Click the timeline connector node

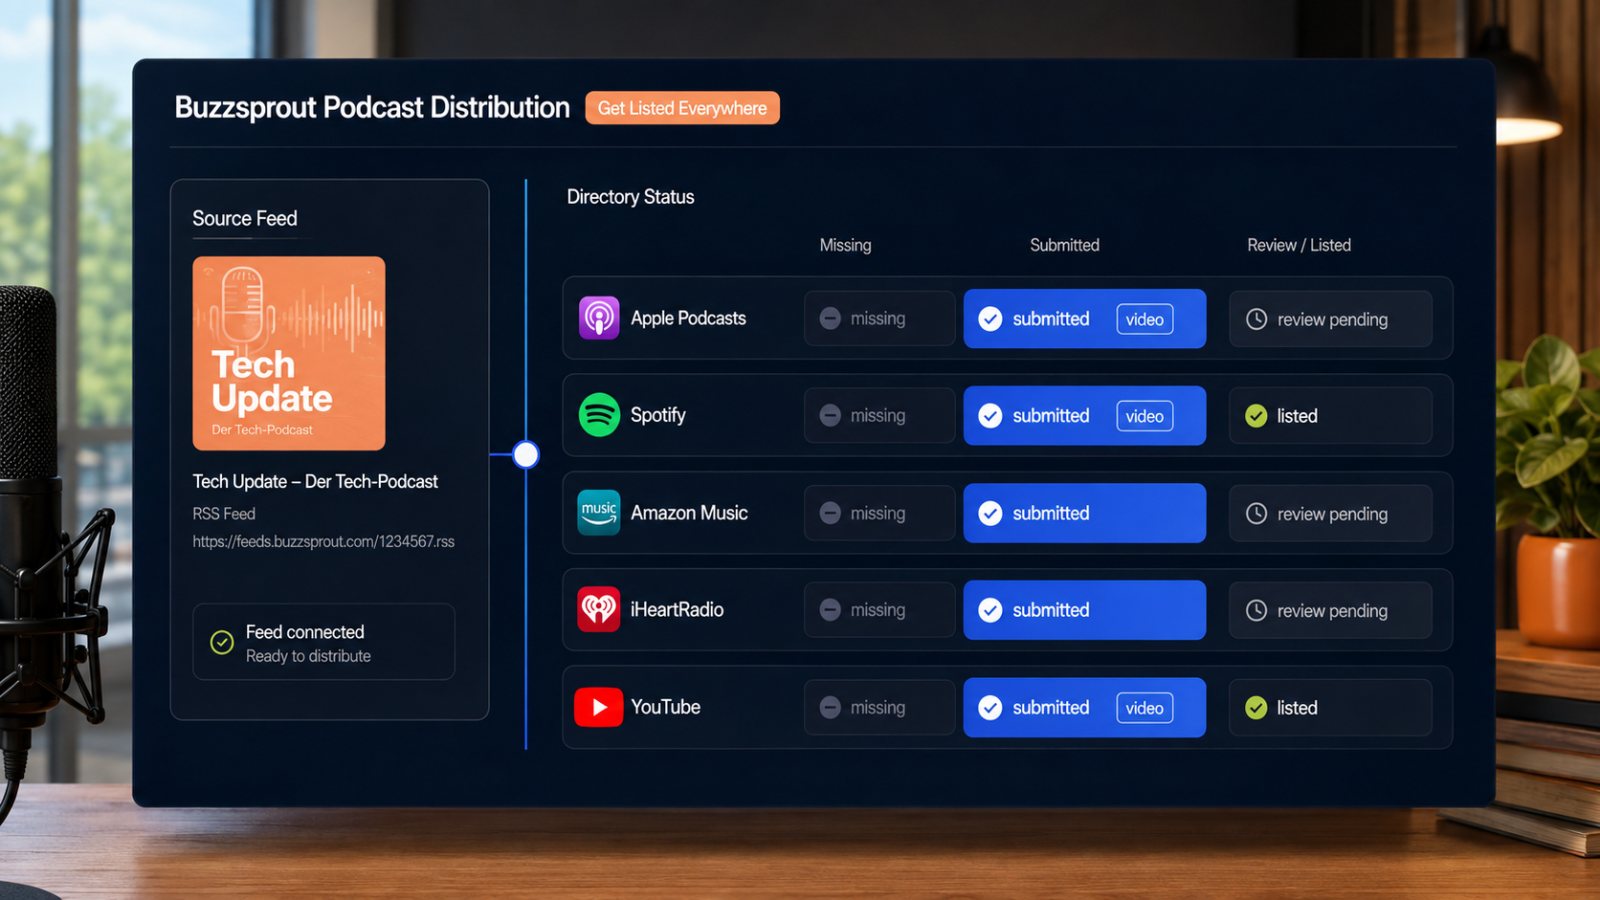pos(526,455)
